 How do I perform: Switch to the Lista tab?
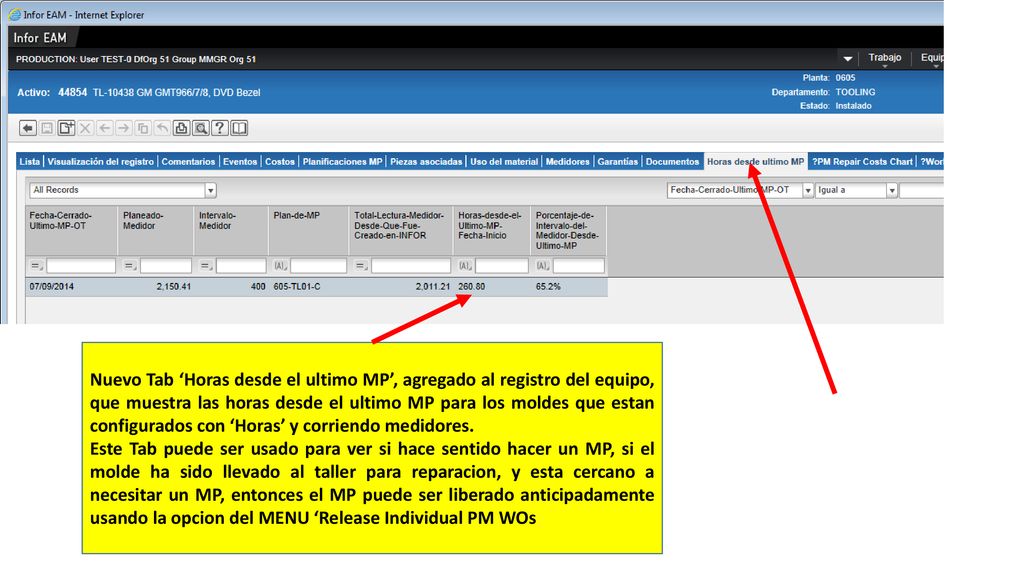pos(29,161)
